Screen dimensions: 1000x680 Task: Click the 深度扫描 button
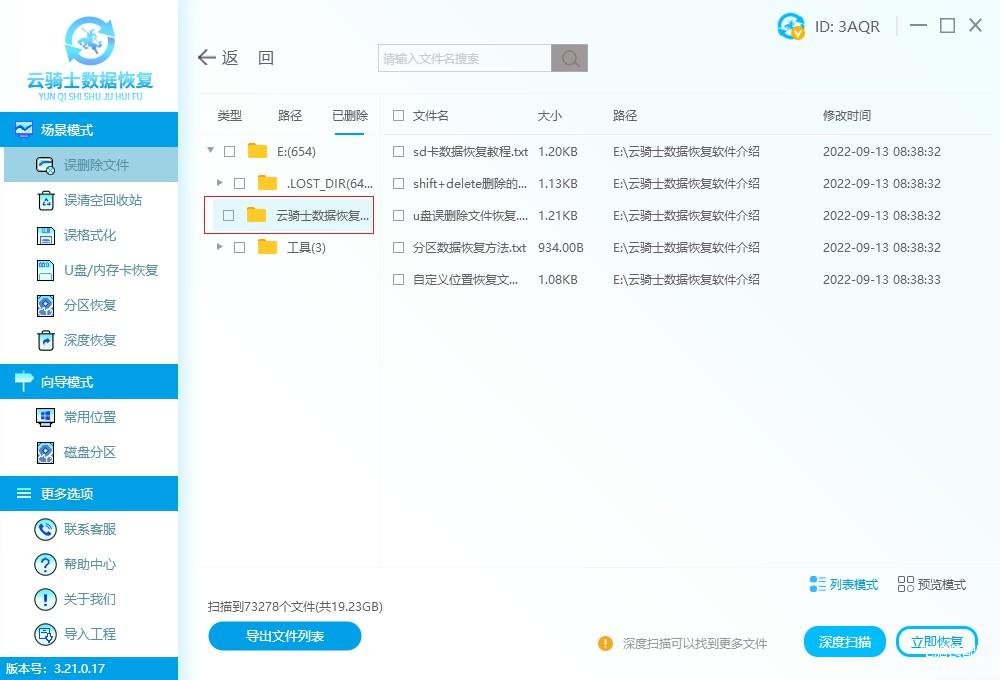coord(845,642)
